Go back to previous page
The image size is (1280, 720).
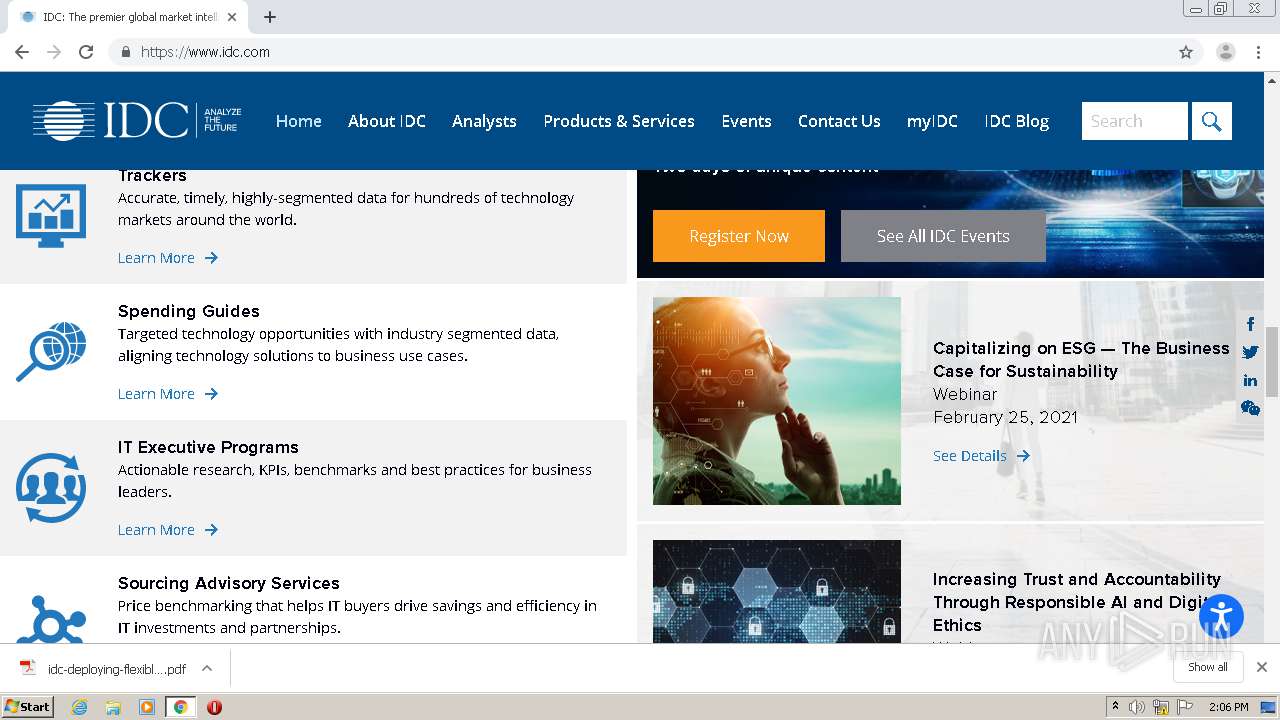22,52
